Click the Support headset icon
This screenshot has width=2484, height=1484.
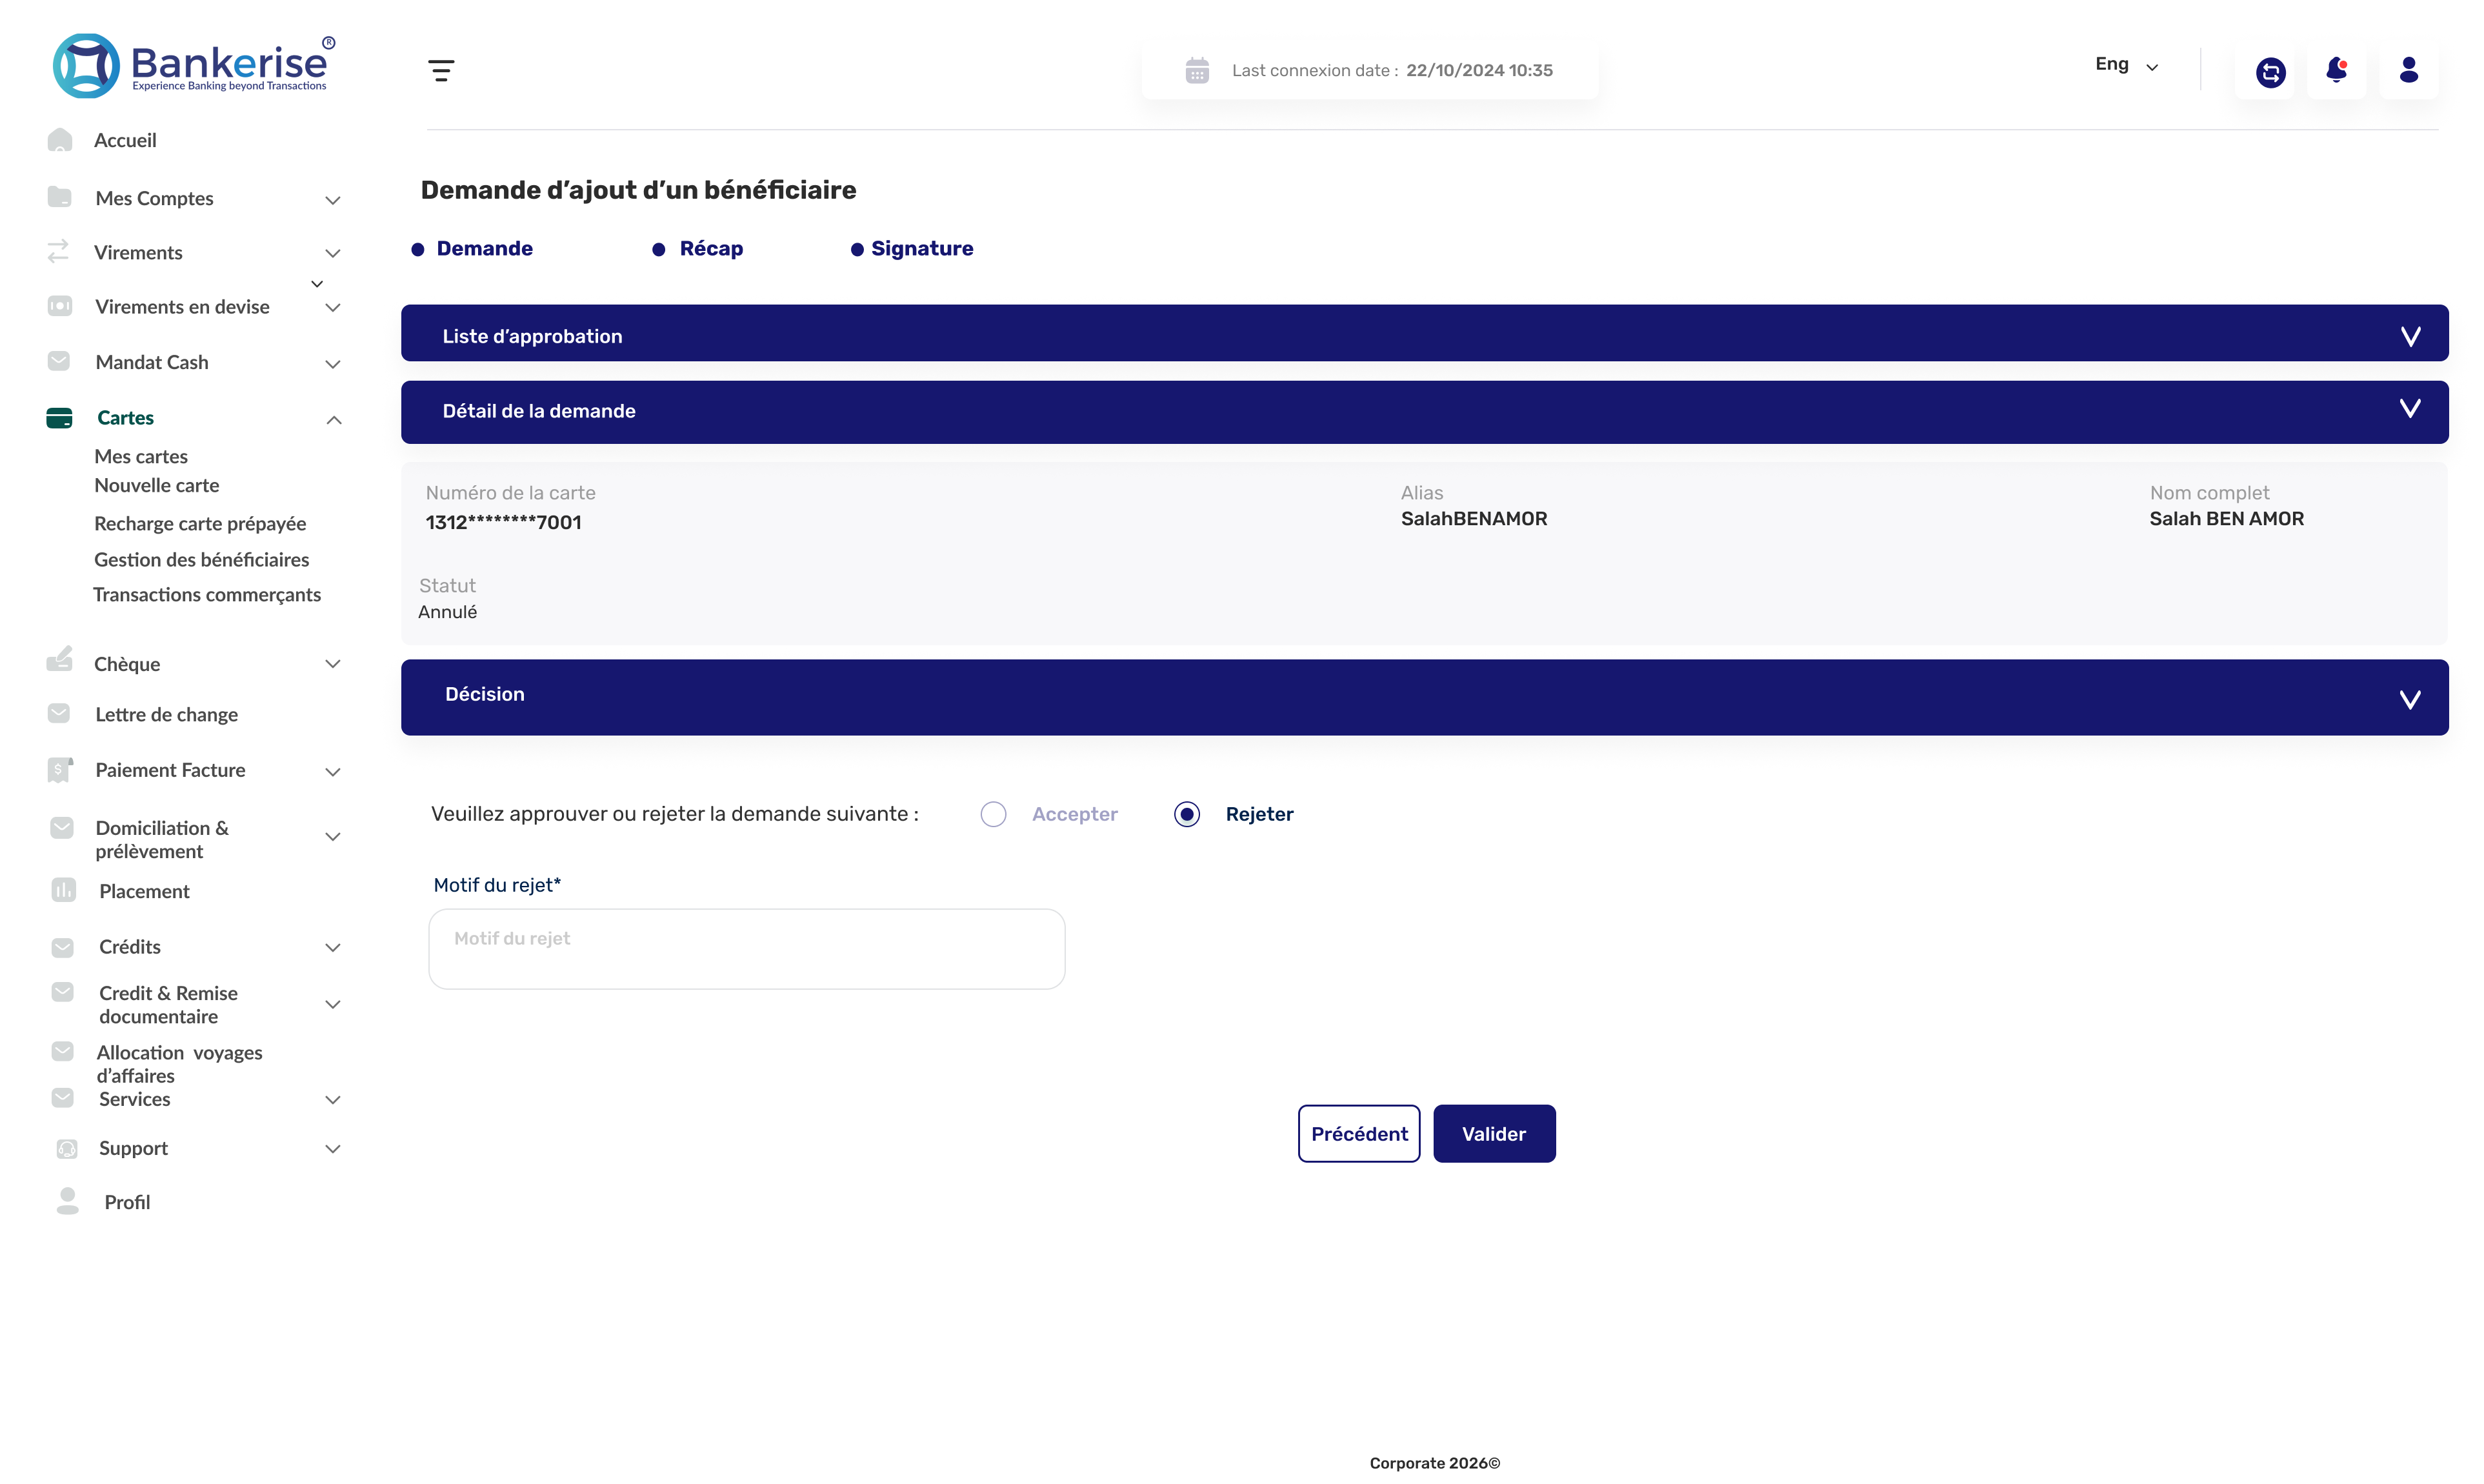(x=67, y=1149)
